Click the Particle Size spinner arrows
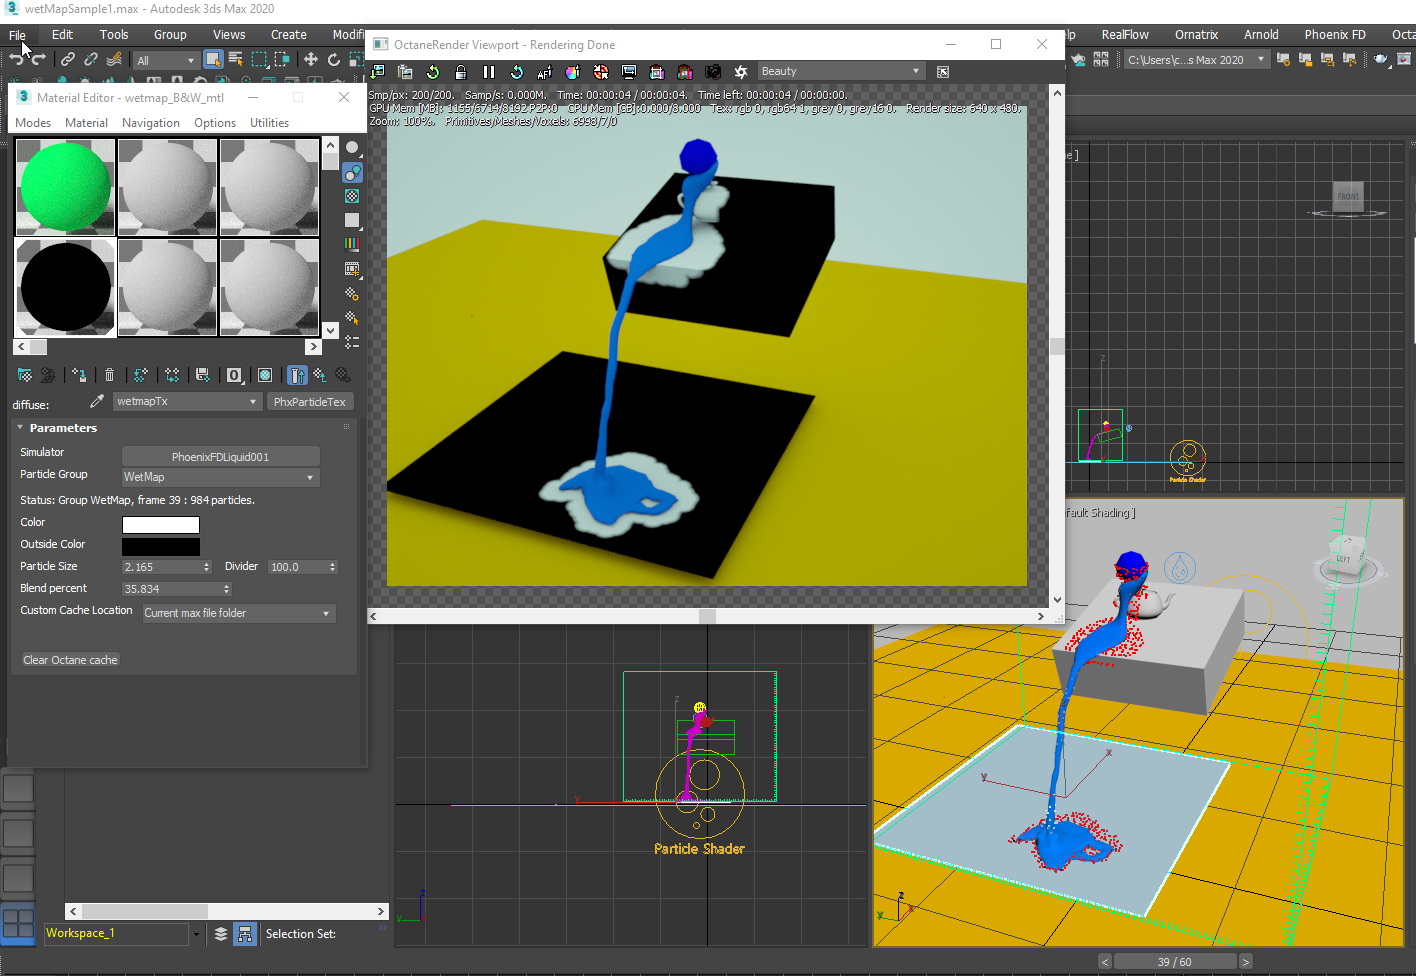Screen dimensions: 1416x976 207,567
